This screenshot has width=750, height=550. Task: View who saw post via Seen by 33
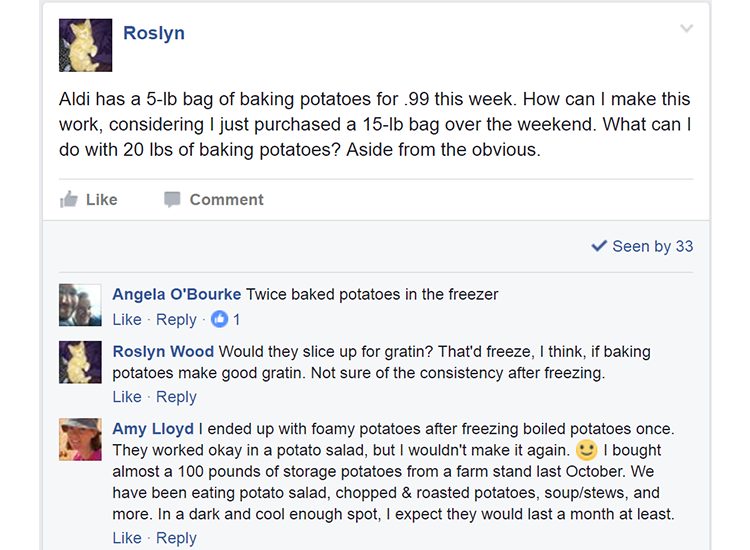pyautogui.click(x=652, y=246)
